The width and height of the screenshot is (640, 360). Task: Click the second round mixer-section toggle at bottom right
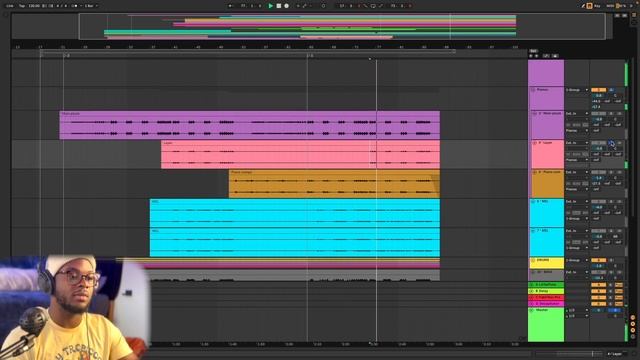point(633,324)
